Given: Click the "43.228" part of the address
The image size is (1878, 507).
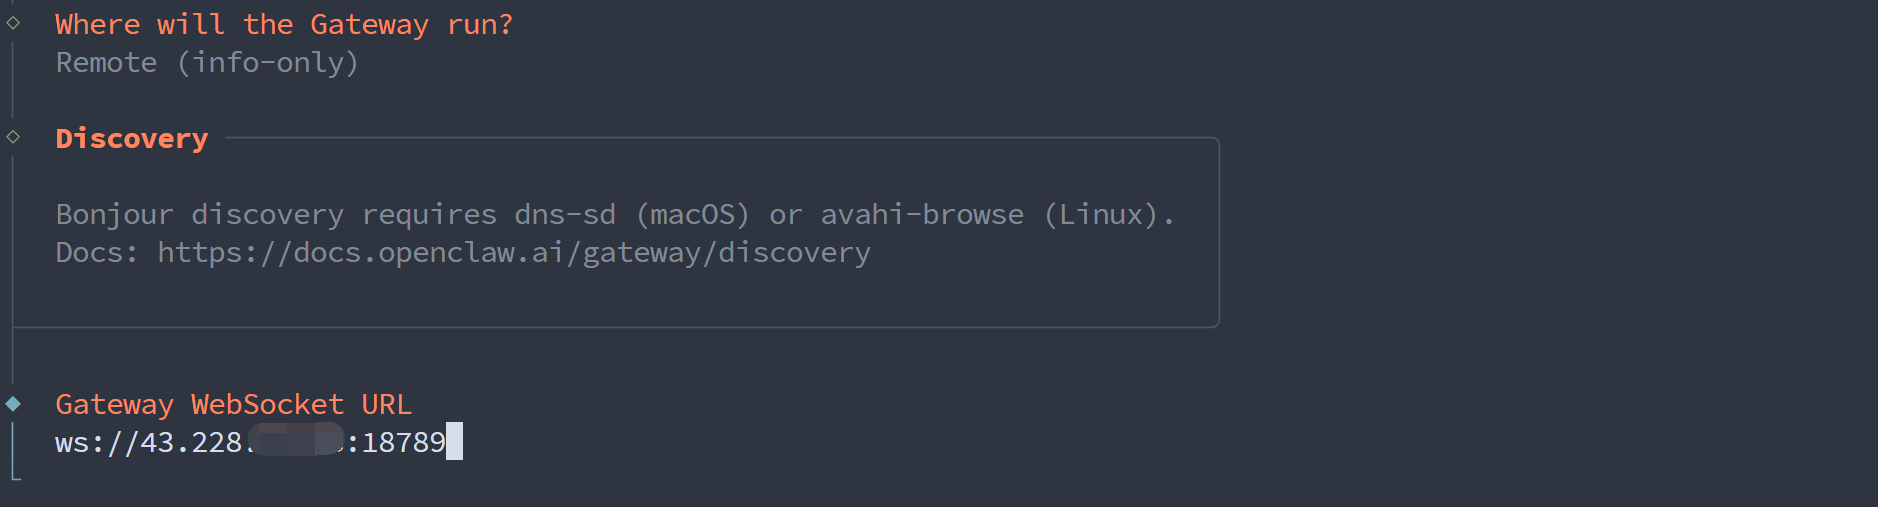Looking at the screenshot, I should [x=190, y=442].
